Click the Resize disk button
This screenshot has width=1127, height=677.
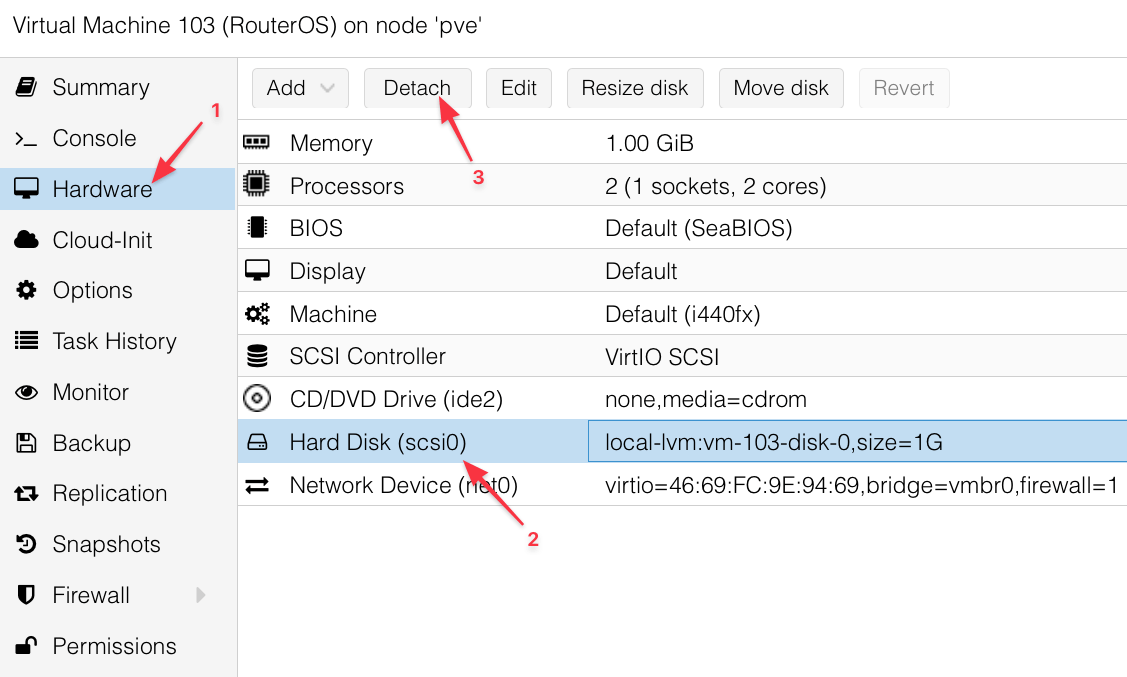pyautogui.click(x=635, y=88)
